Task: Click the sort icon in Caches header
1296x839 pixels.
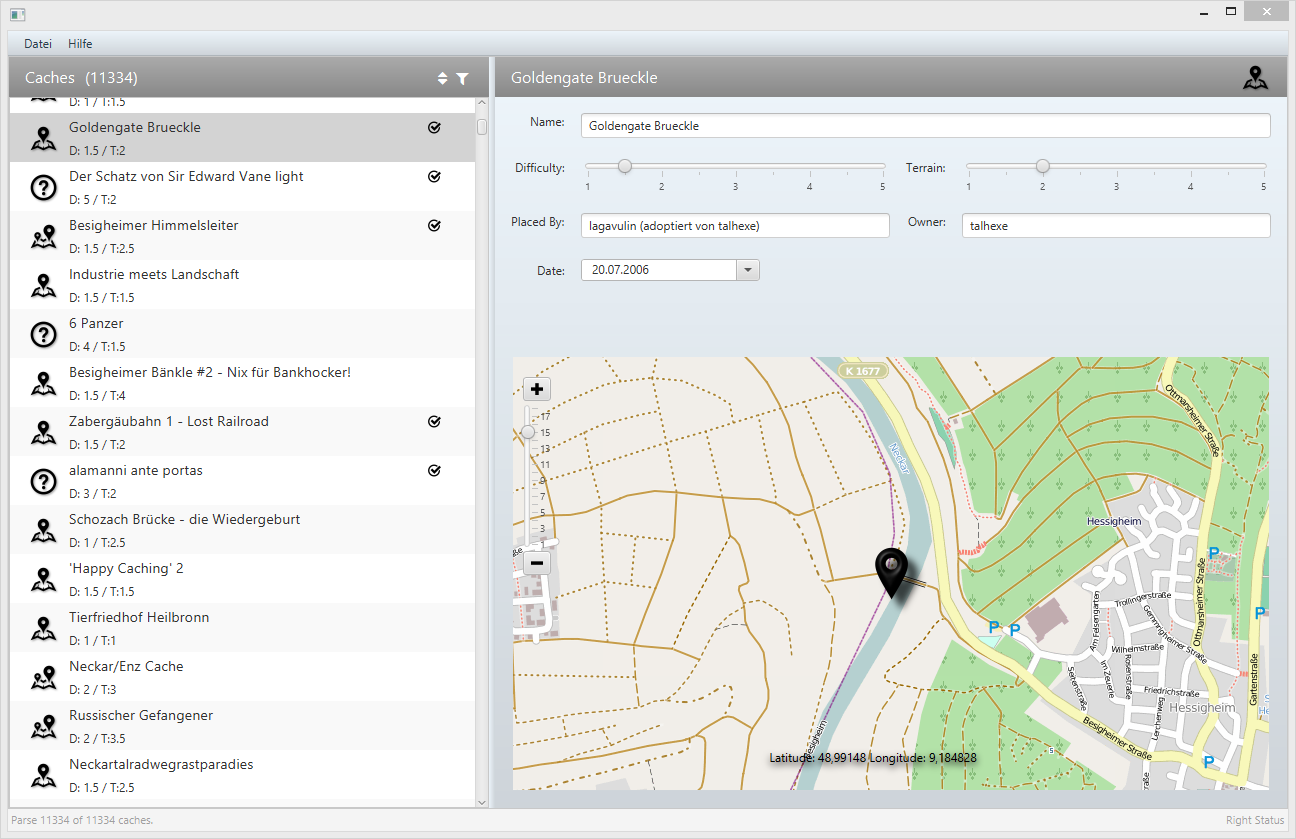Action: [x=443, y=78]
